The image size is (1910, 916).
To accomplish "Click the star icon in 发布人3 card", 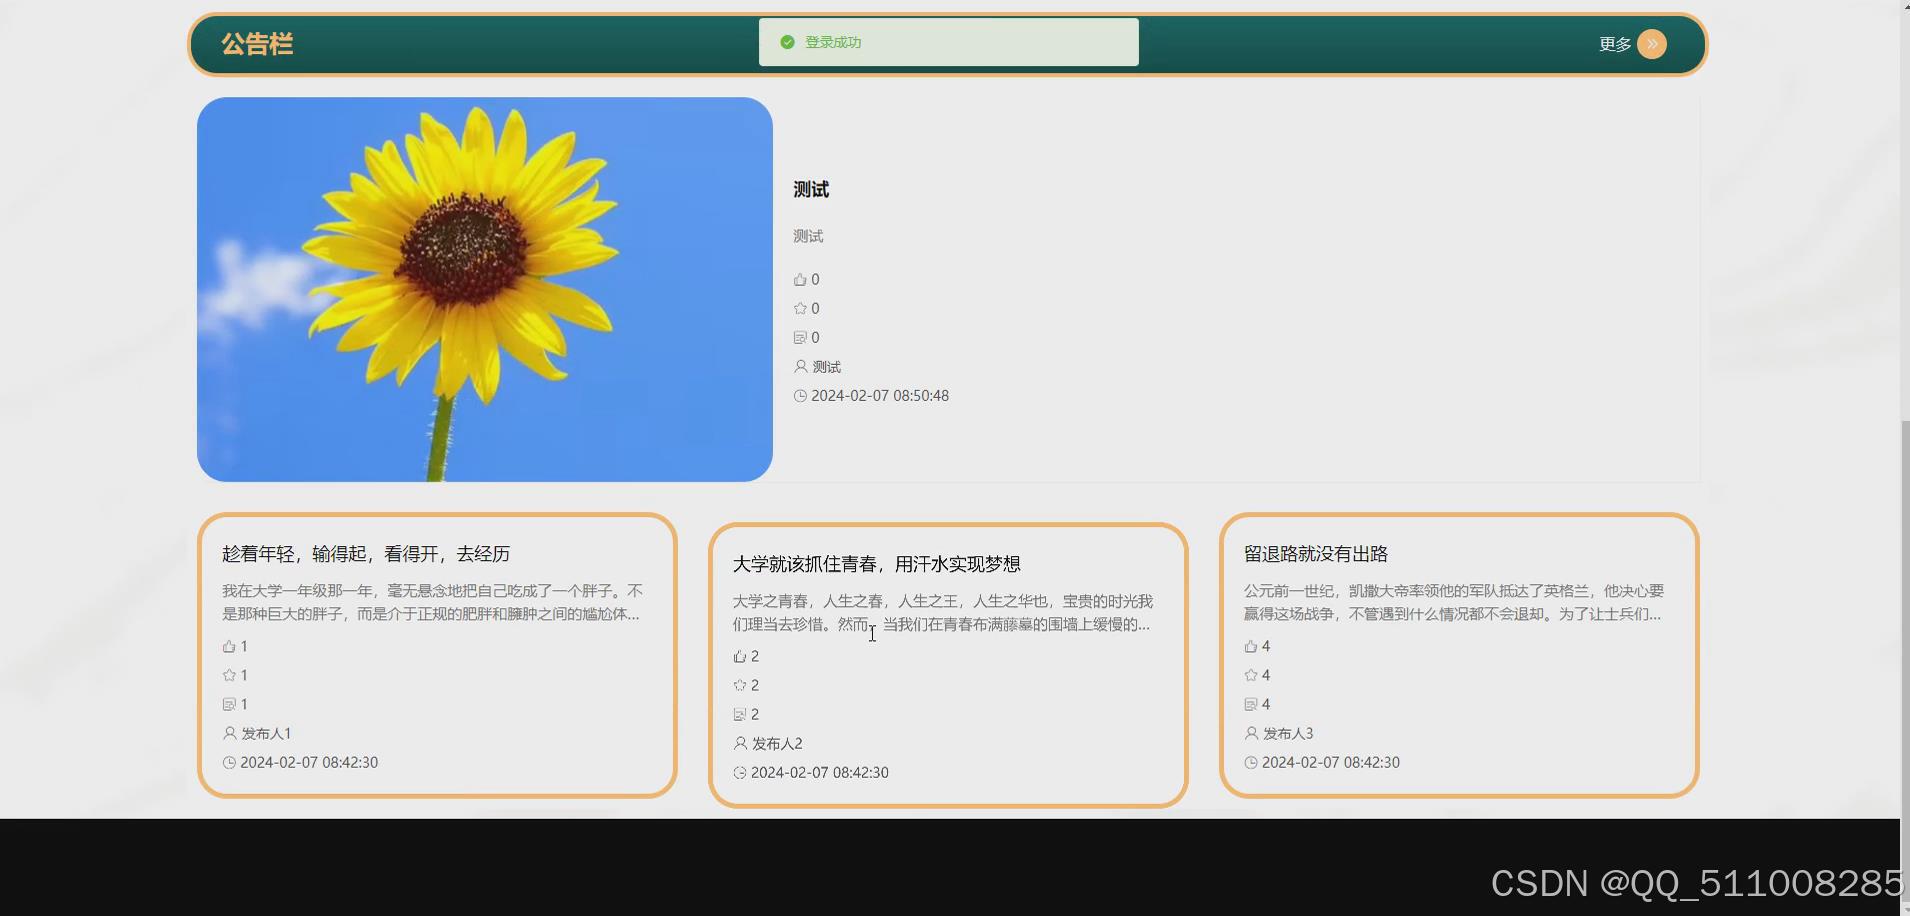I will [1251, 676].
